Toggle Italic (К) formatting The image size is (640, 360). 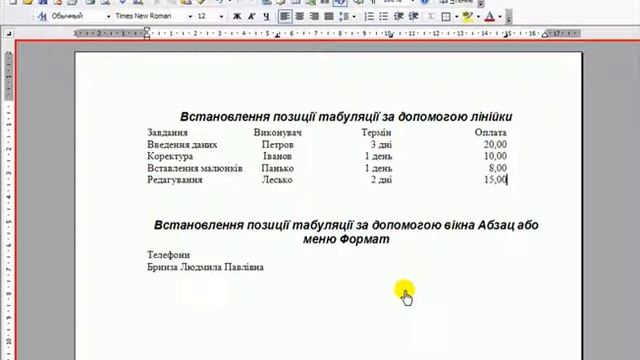[251, 16]
